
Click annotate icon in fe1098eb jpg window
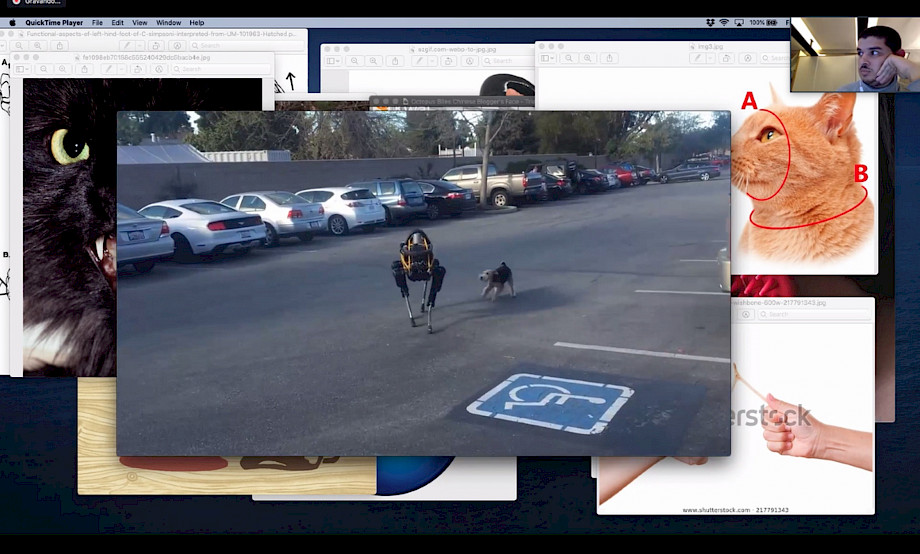[159, 69]
